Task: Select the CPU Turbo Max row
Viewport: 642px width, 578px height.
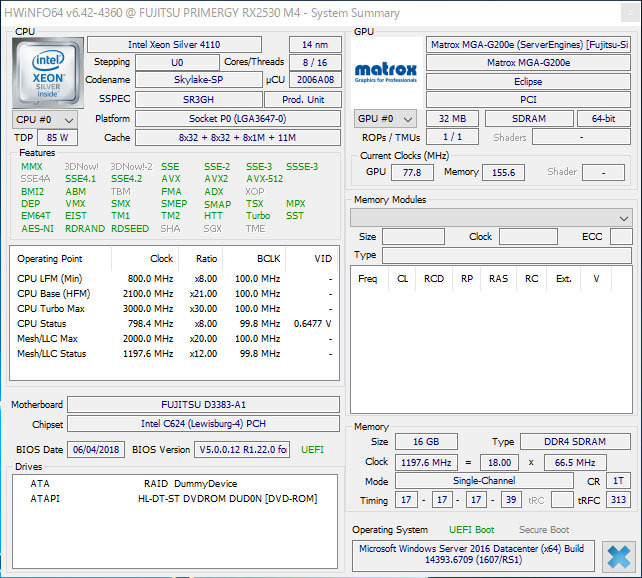Action: tap(174, 309)
